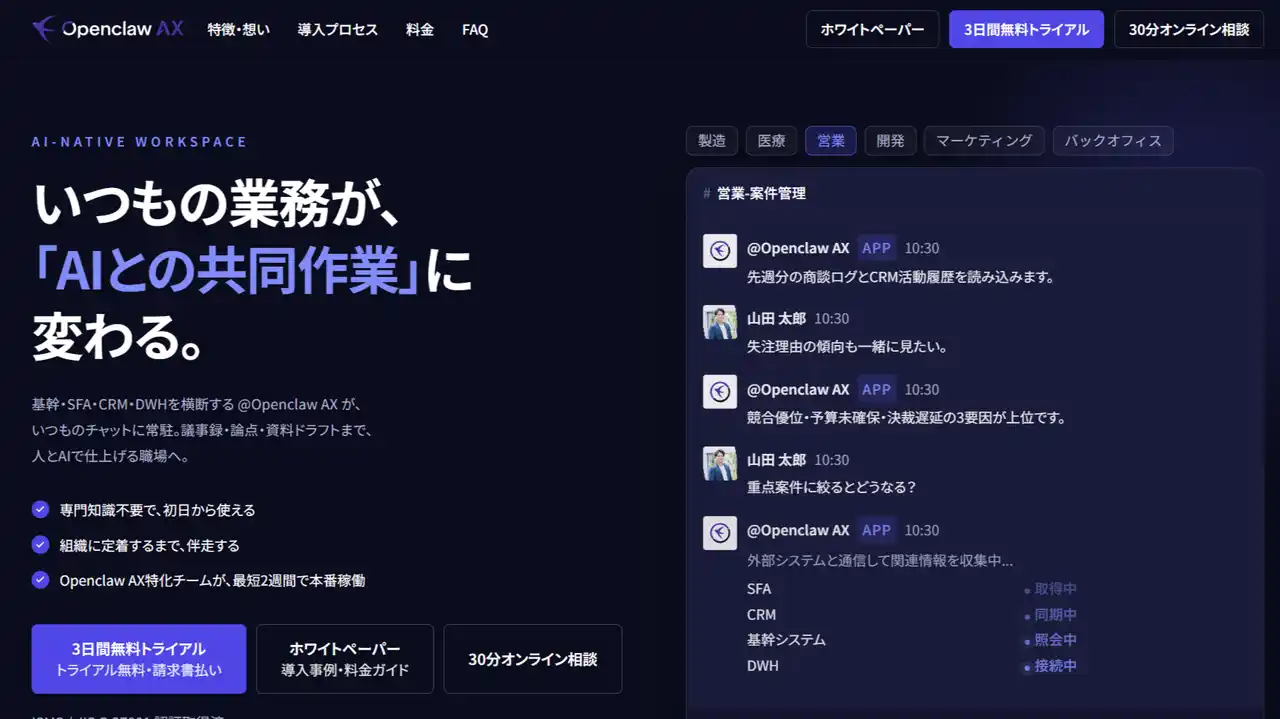
Task: Click the message 先週分の商談ログとCRM活動履歴を読み込みます。
Action: pyautogui.click(x=901, y=277)
